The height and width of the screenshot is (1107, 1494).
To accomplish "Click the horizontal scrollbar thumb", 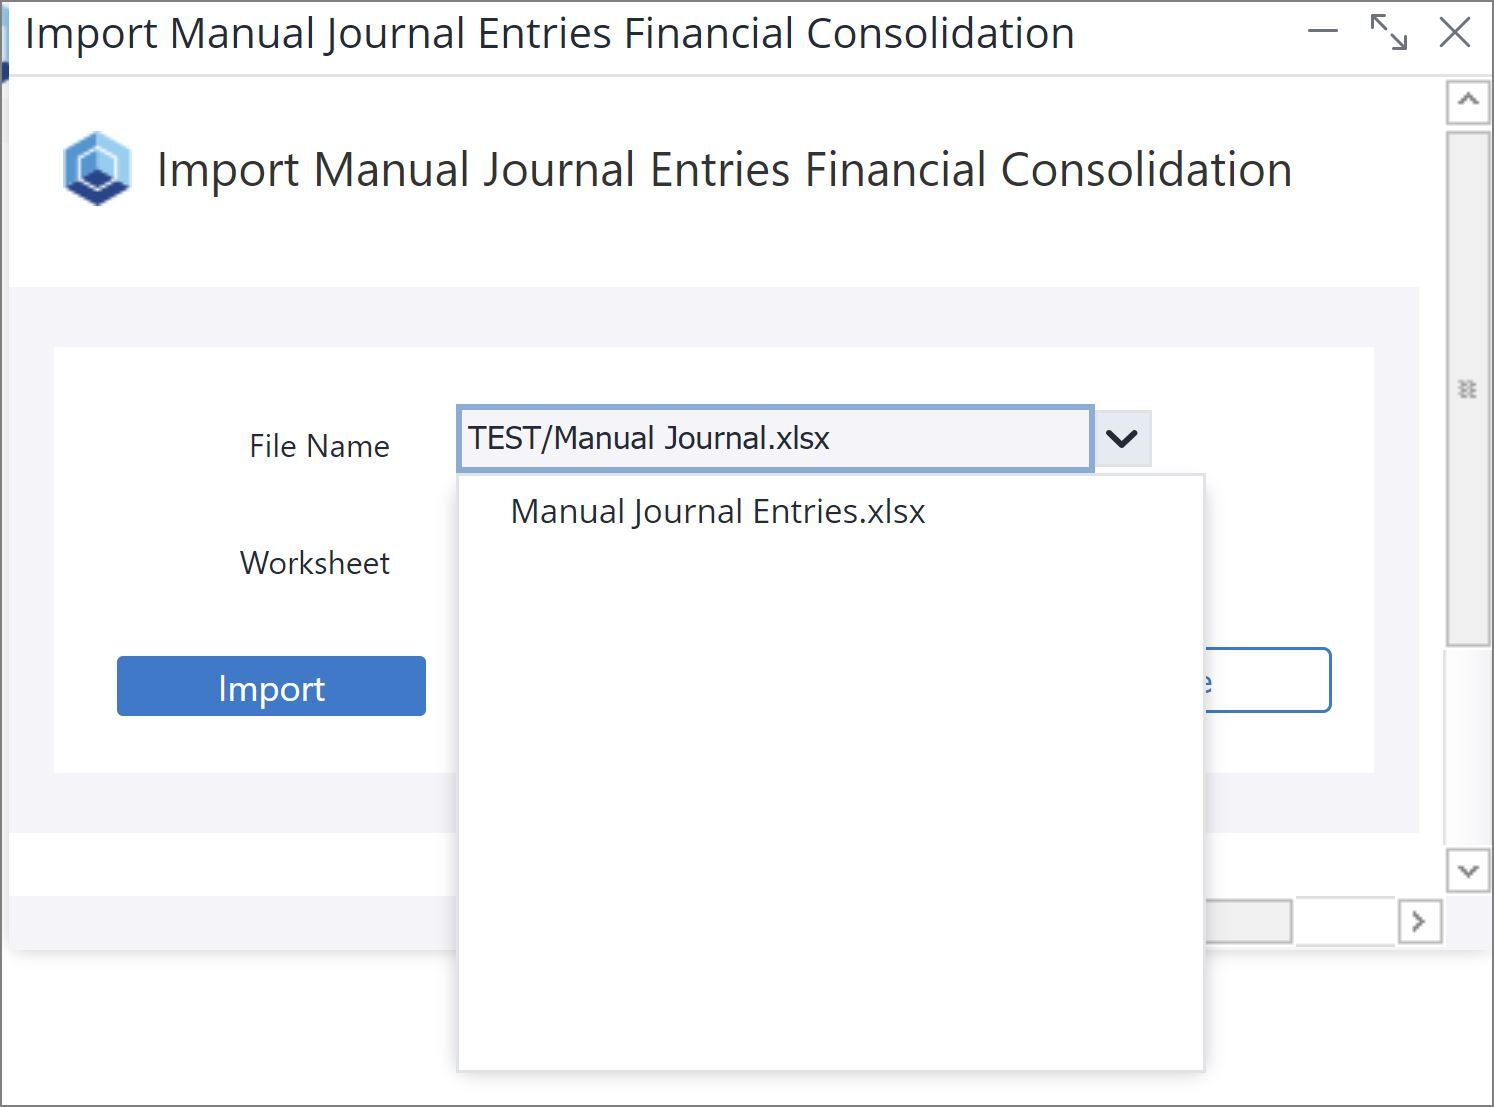I will [x=1248, y=921].
